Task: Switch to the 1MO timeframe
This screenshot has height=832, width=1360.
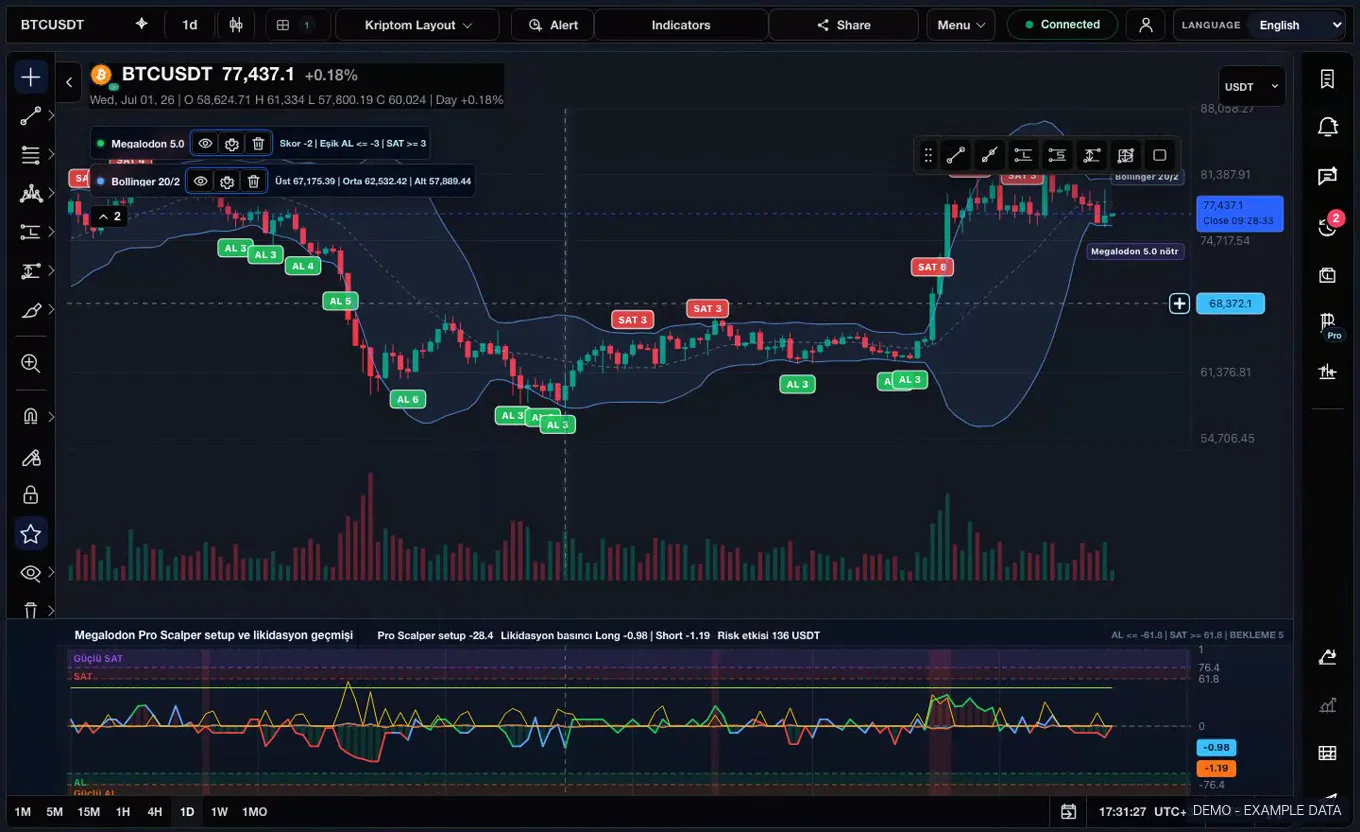Action: [x=255, y=812]
